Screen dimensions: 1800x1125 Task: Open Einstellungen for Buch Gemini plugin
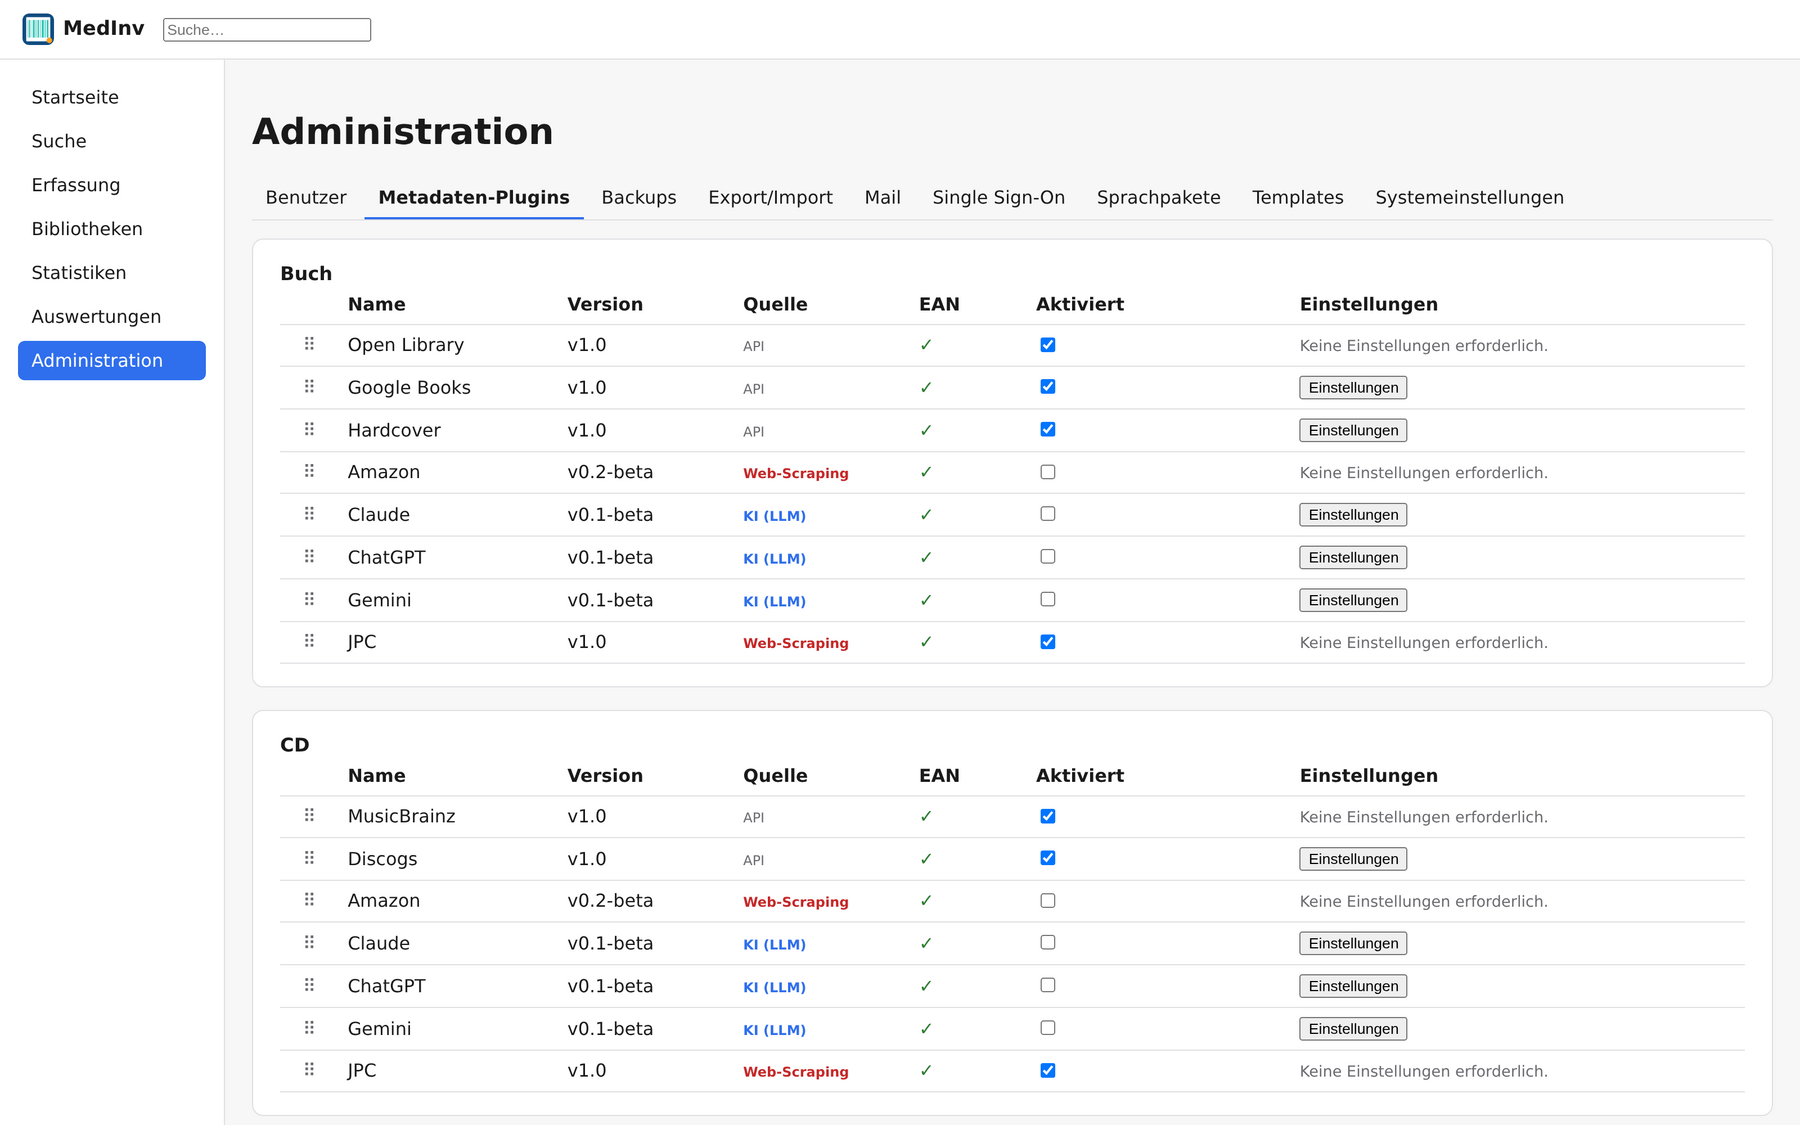coord(1353,600)
